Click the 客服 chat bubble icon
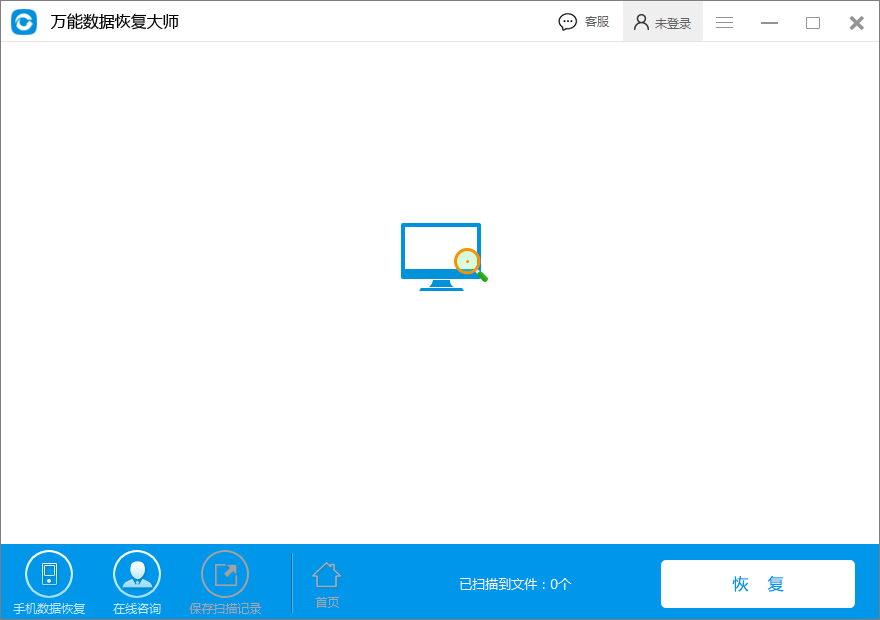 click(568, 22)
